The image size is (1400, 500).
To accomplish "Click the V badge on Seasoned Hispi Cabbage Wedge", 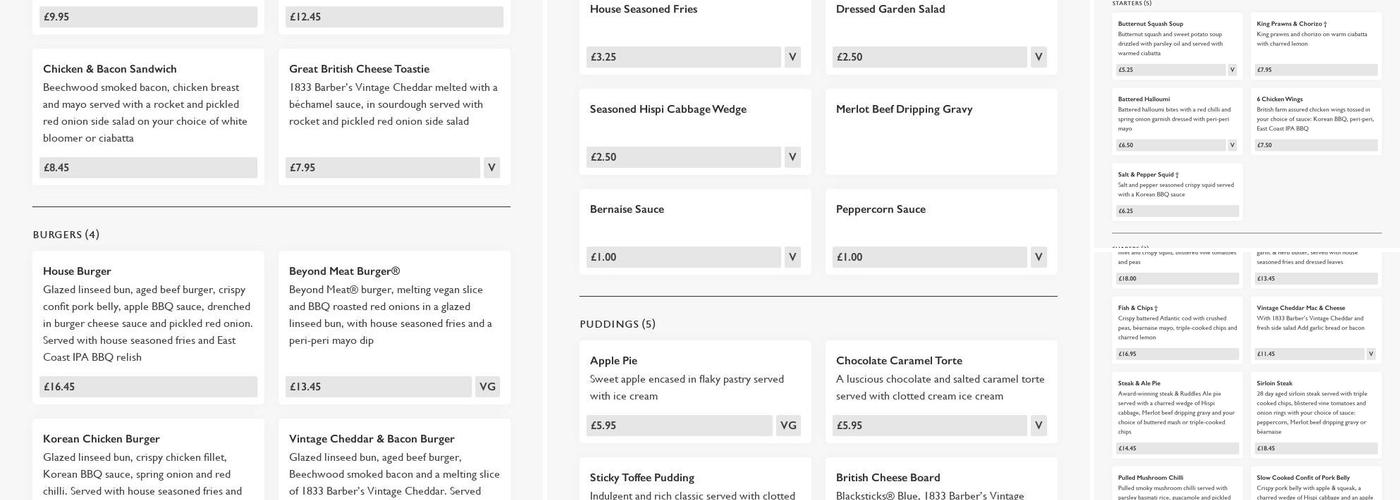I will 792,157.
